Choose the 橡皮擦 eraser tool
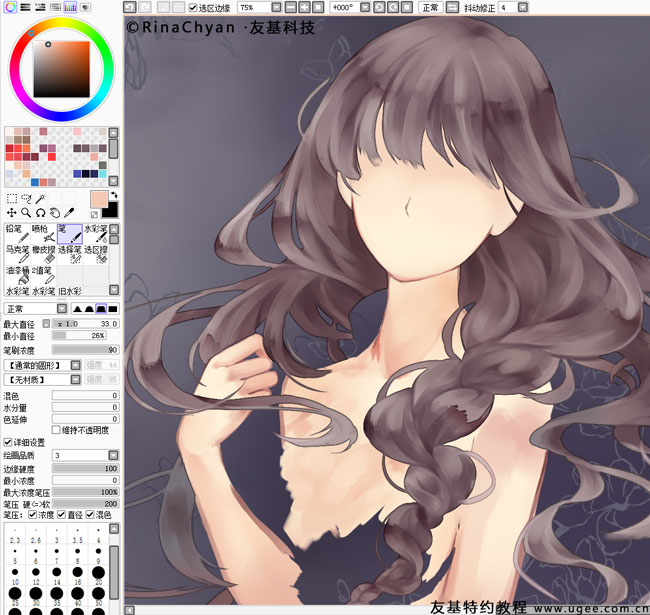This screenshot has width=650, height=615. tap(43, 254)
